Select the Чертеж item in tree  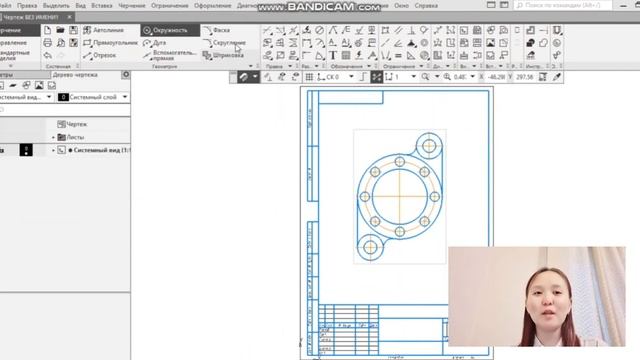(72, 124)
